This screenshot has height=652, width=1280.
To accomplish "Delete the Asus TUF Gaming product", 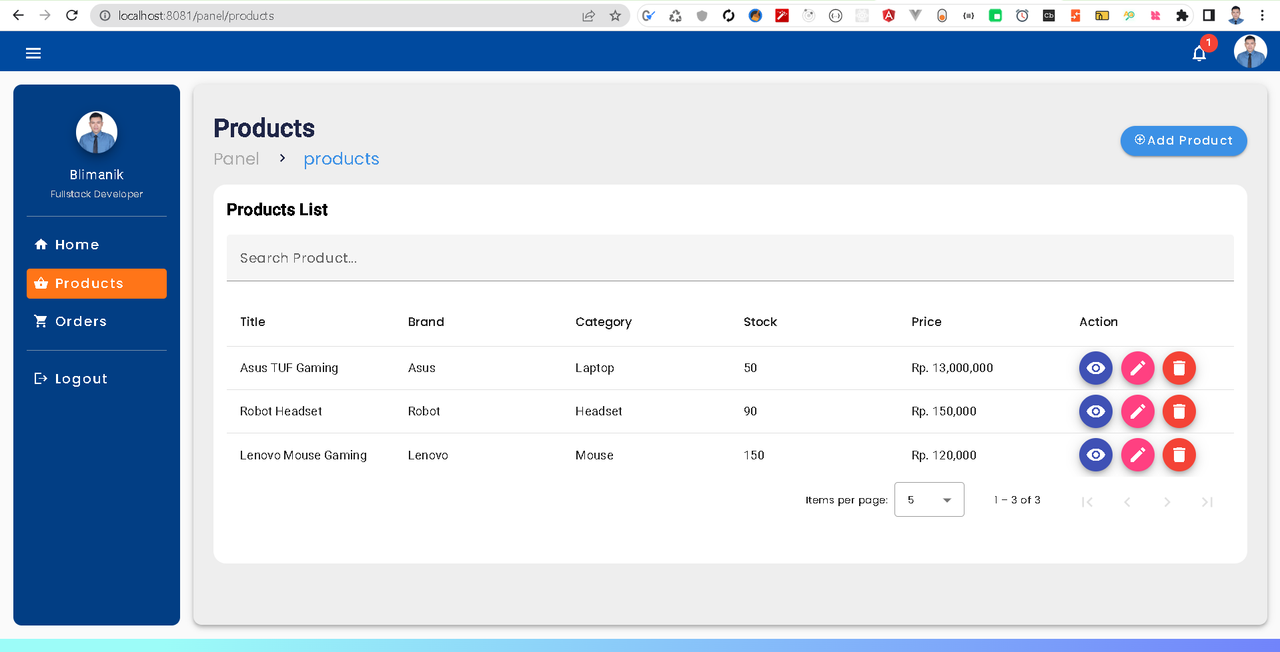I will [x=1179, y=368].
